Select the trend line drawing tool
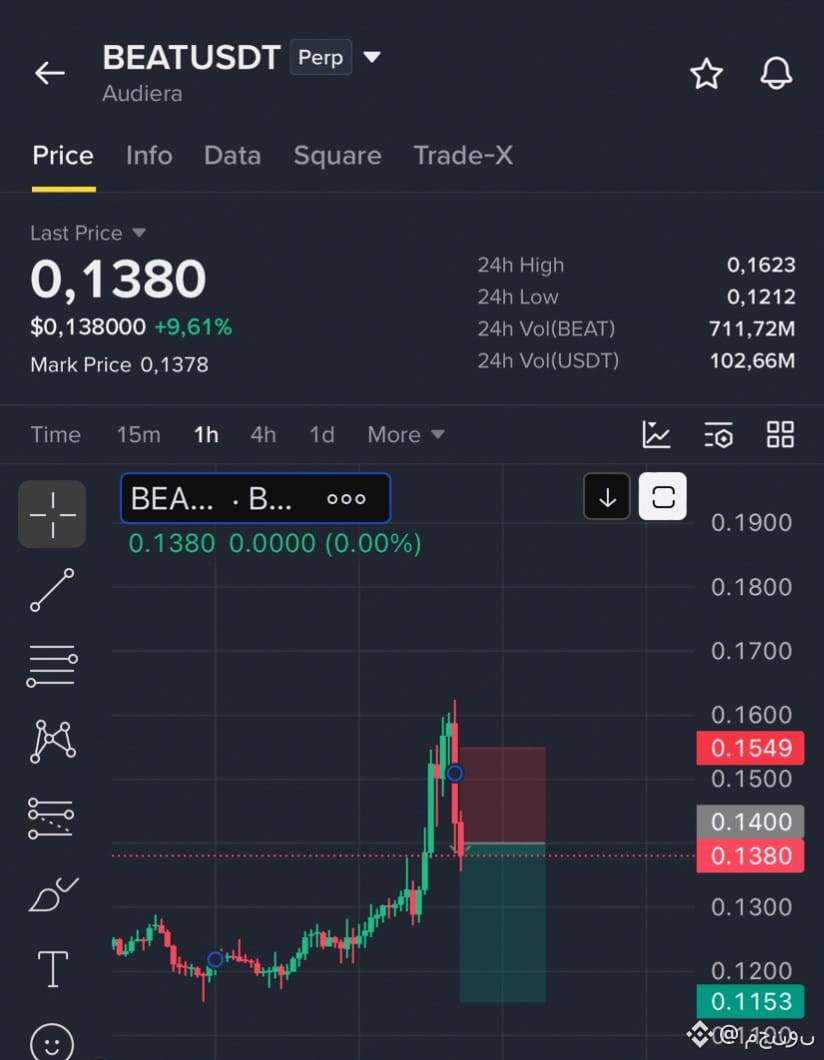The image size is (824, 1060). pos(52,590)
